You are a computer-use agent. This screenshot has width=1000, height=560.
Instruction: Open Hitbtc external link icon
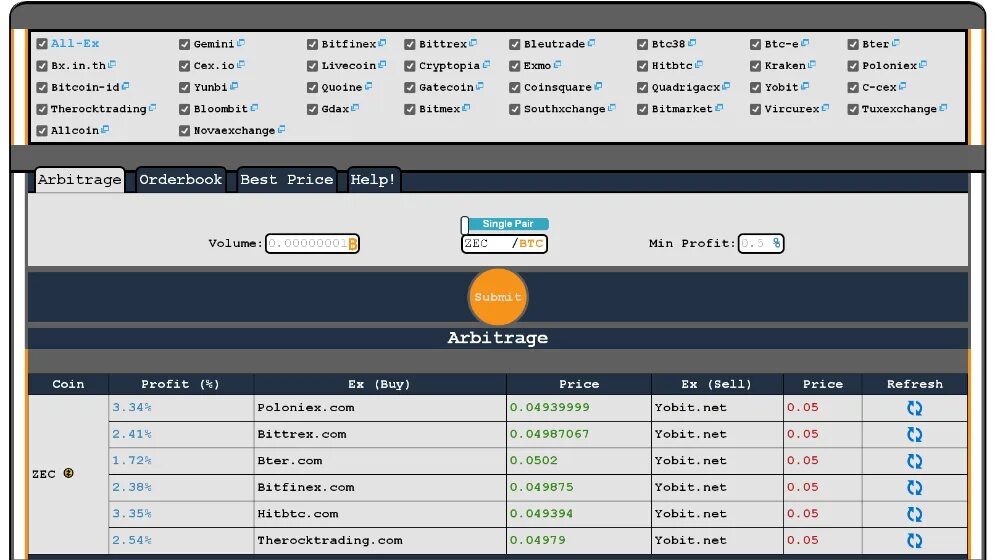698,65
